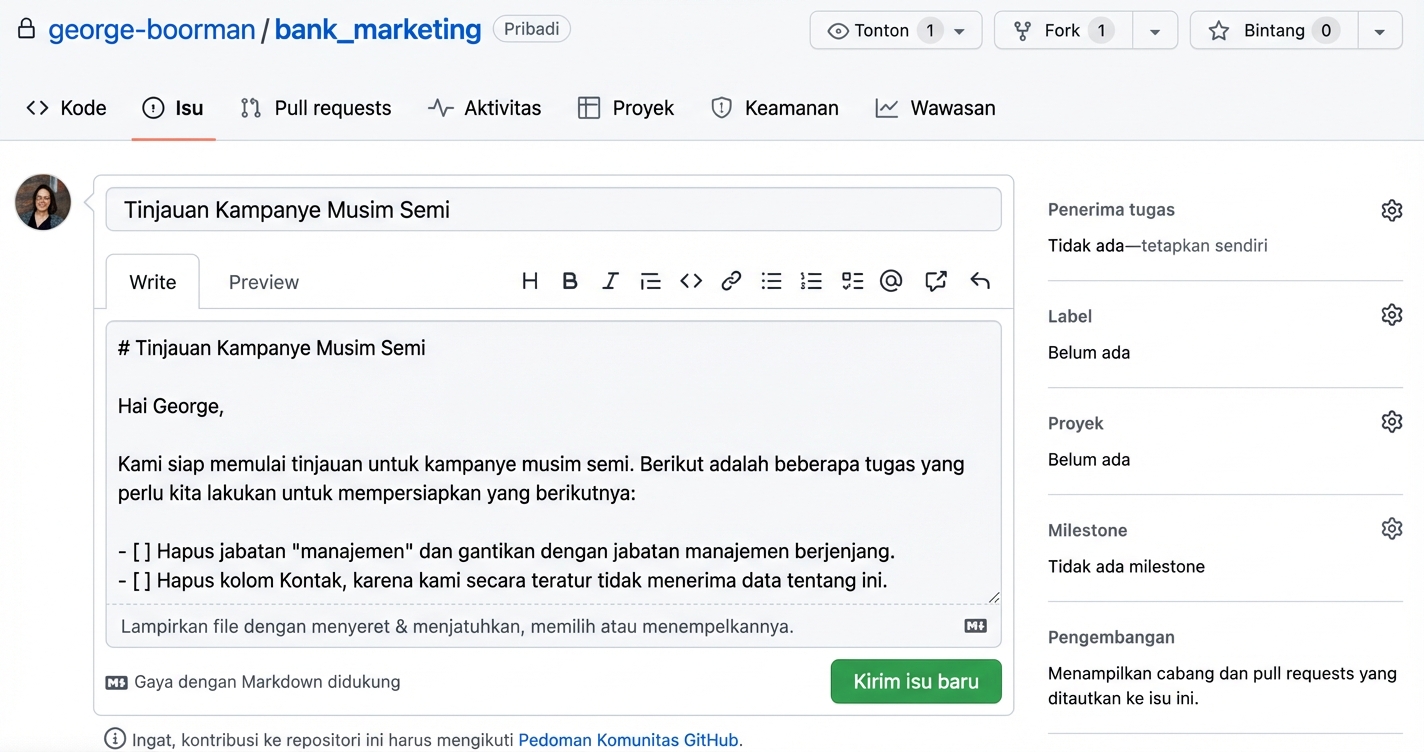
Task: Go to the Pull requests tab
Action: coord(316,108)
